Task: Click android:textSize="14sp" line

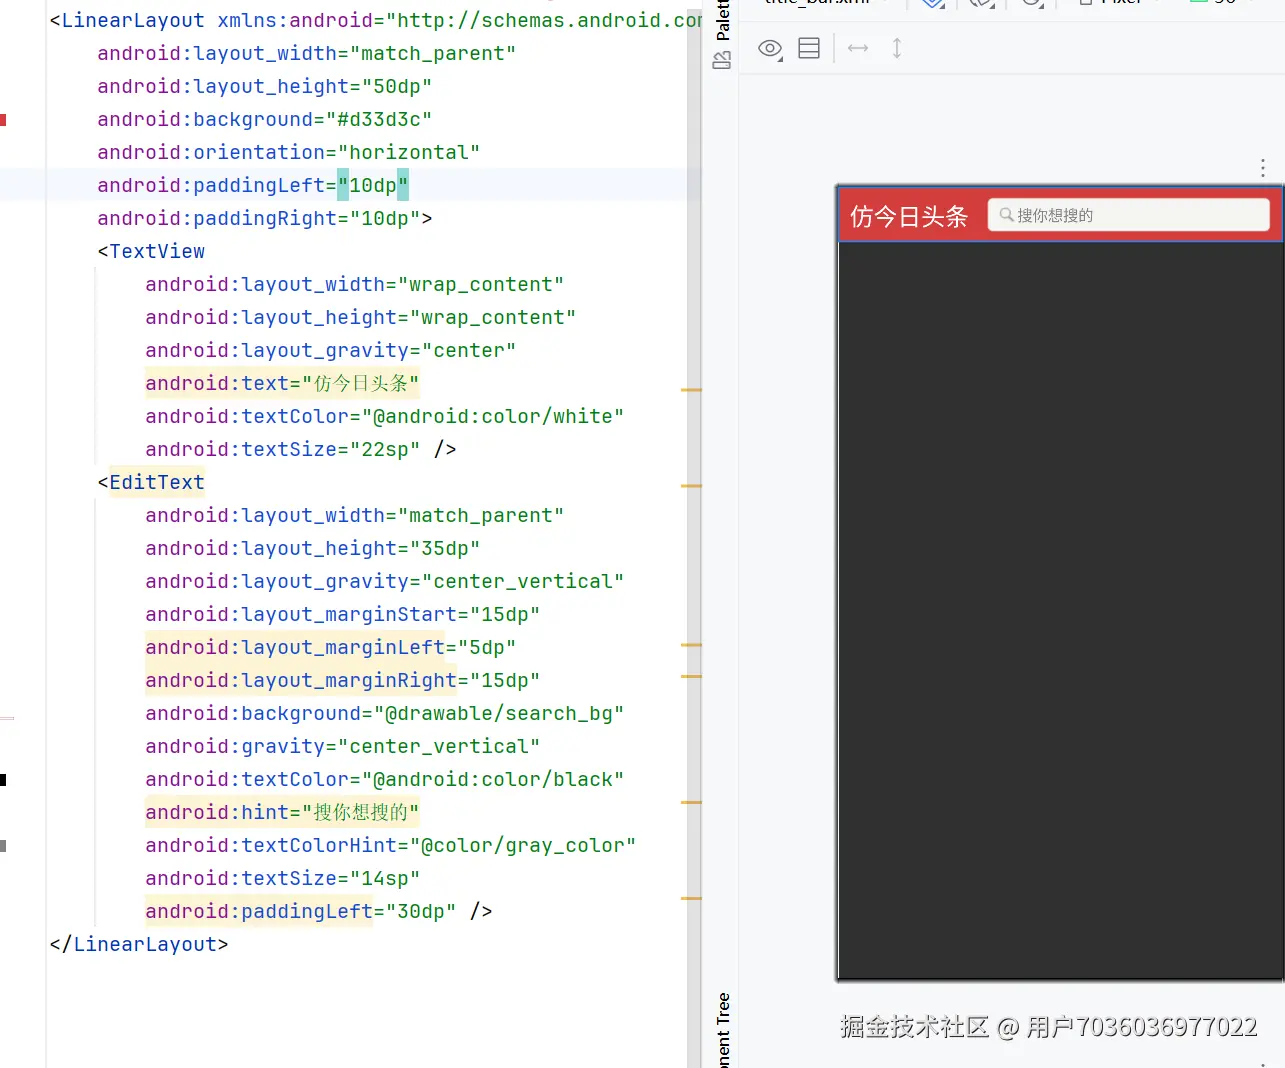Action: click(x=282, y=878)
